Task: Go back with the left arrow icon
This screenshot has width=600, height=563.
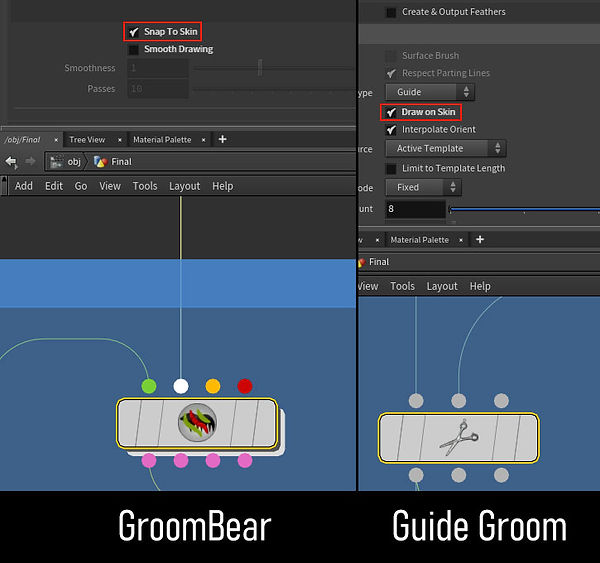Action: click(11, 162)
